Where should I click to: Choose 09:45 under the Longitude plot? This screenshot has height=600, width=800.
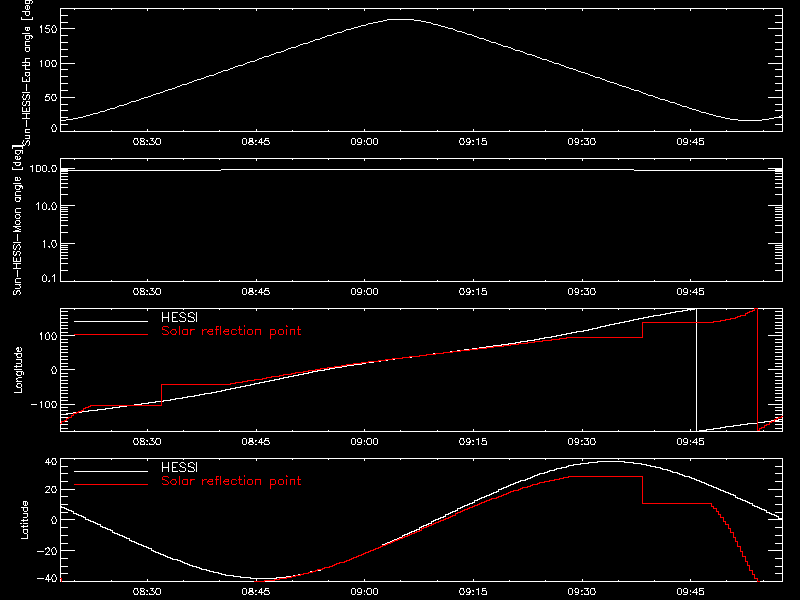690,441
